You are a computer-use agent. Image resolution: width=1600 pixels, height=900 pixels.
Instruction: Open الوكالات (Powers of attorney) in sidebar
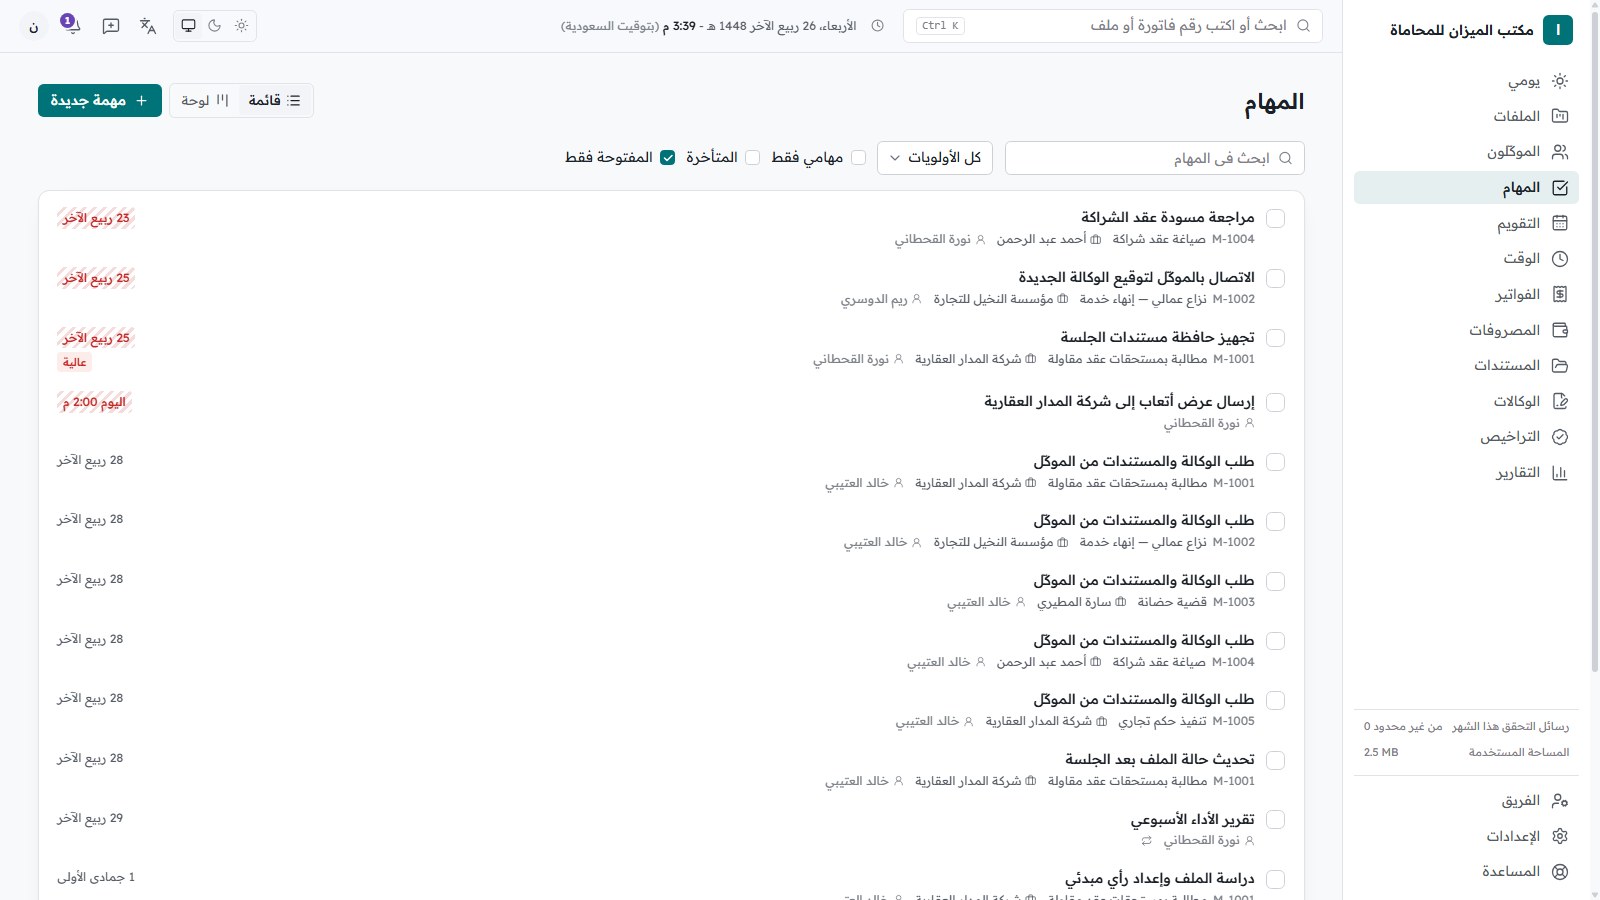point(1466,401)
